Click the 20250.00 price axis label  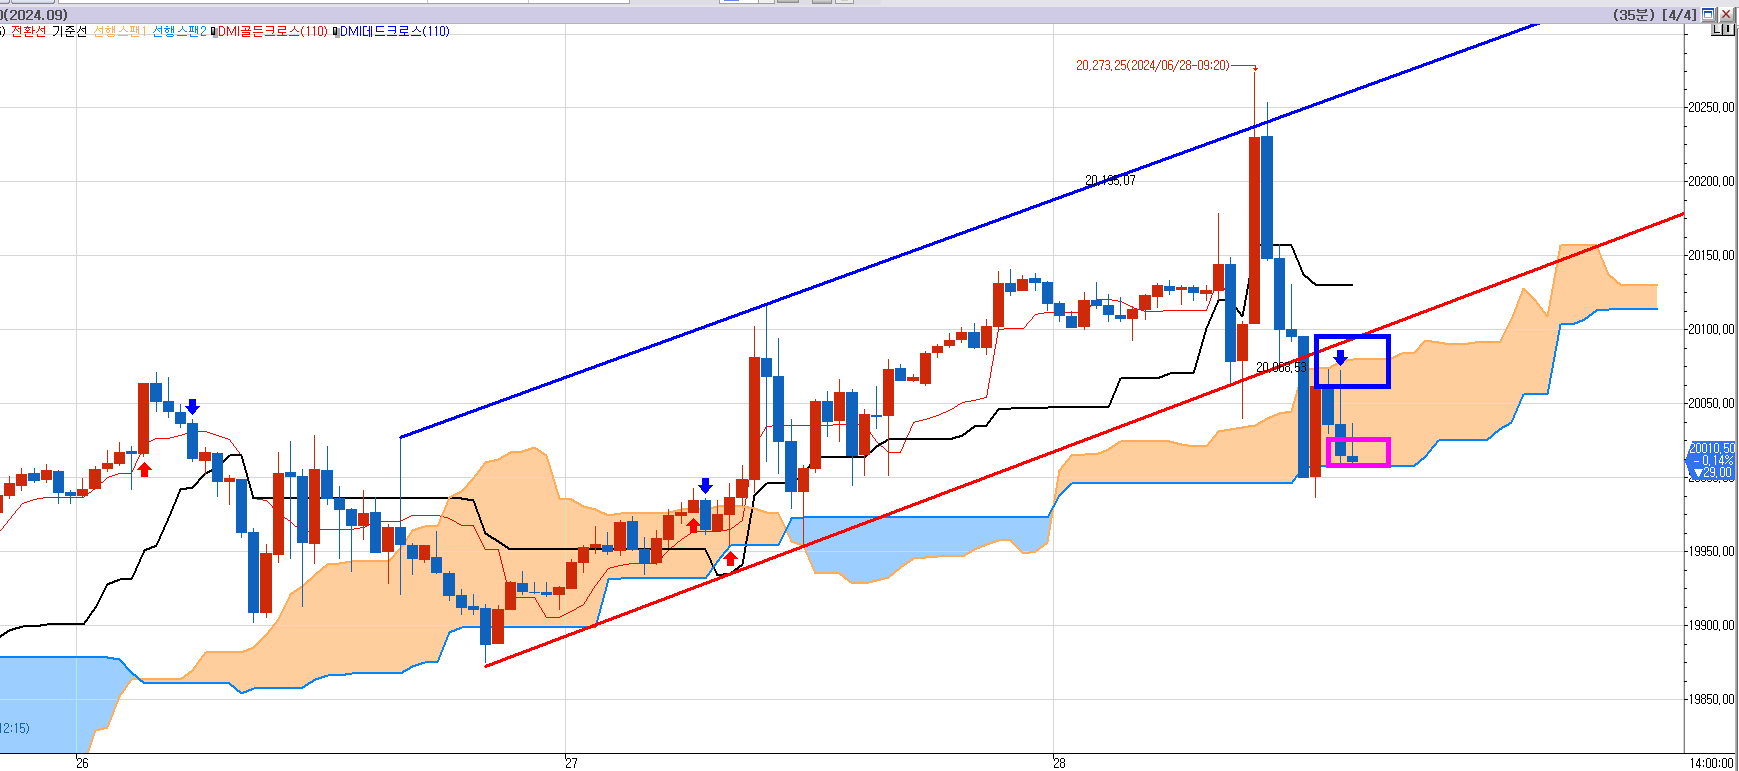[x=1711, y=108]
